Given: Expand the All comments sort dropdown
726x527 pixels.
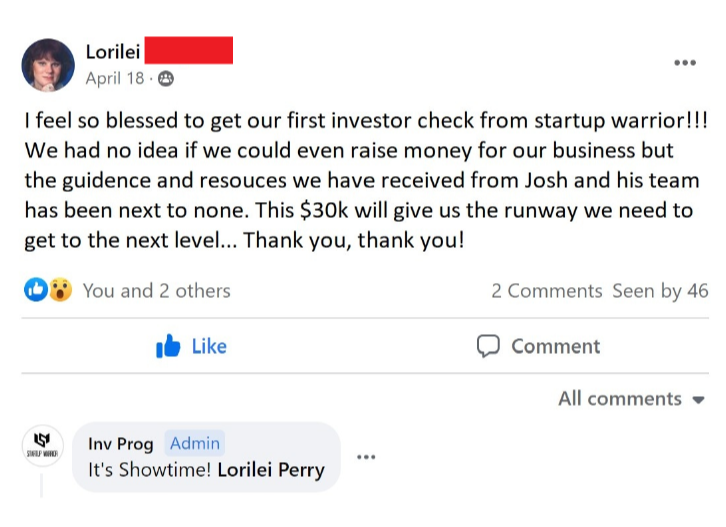Looking at the screenshot, I should [x=632, y=398].
